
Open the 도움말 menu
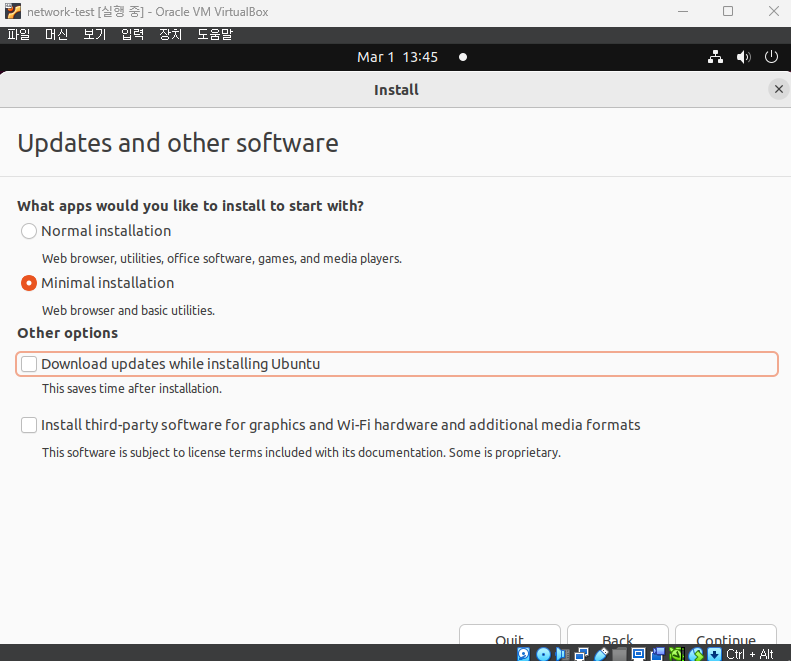tap(215, 34)
